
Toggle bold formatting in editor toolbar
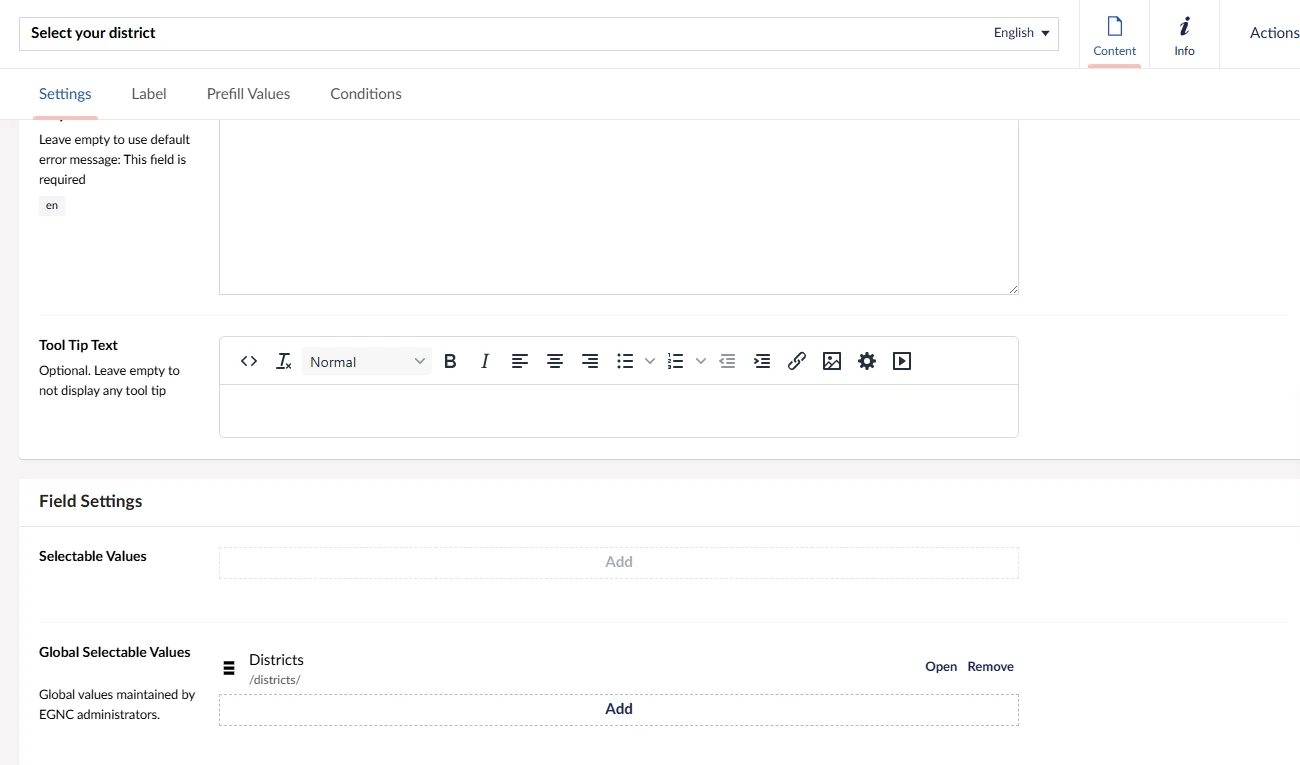click(450, 361)
